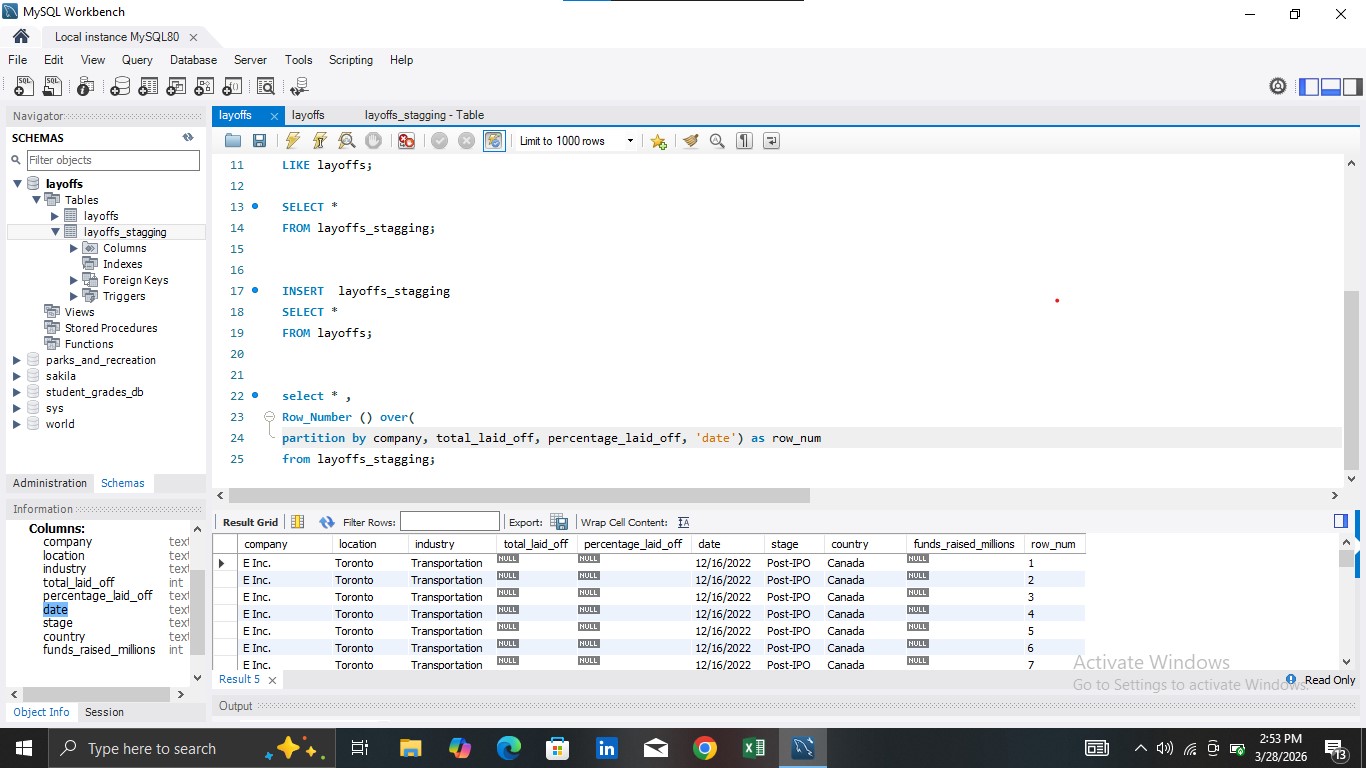
Task: Toggle invisible characters pilcrow button
Action: click(744, 141)
